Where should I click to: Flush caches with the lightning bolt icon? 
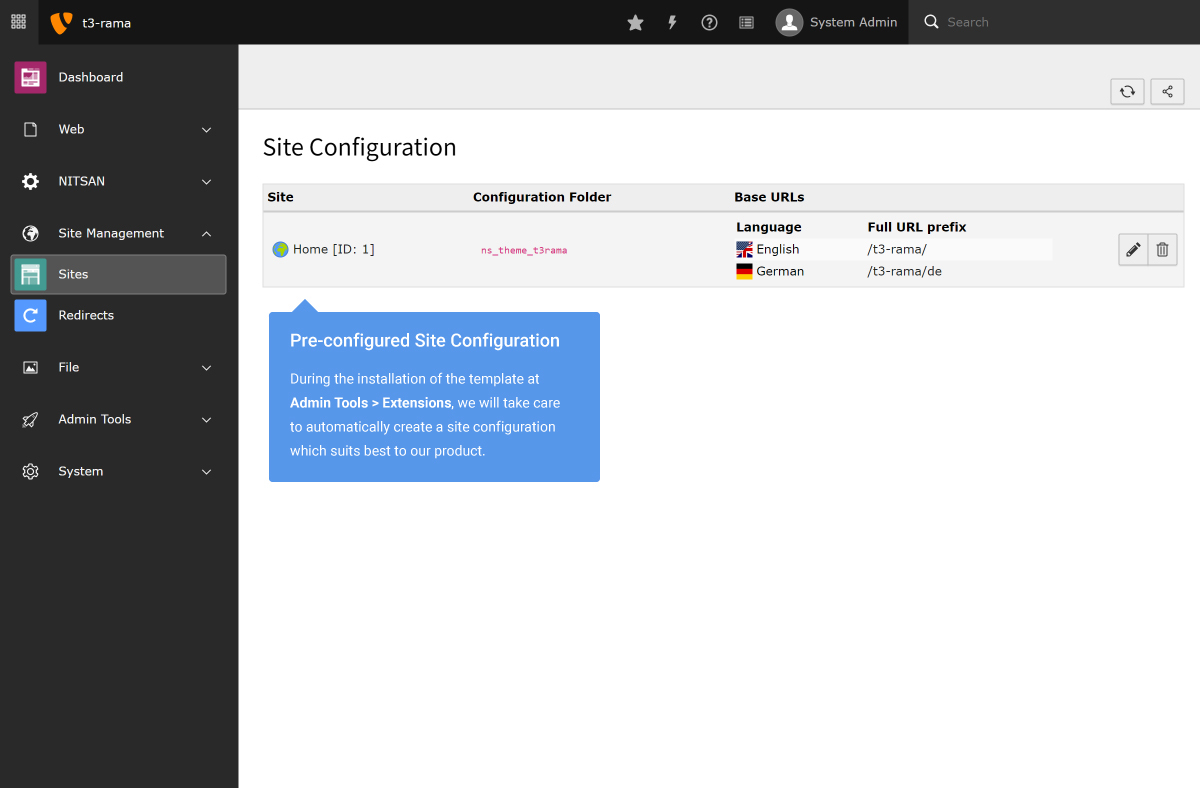pyautogui.click(x=672, y=22)
